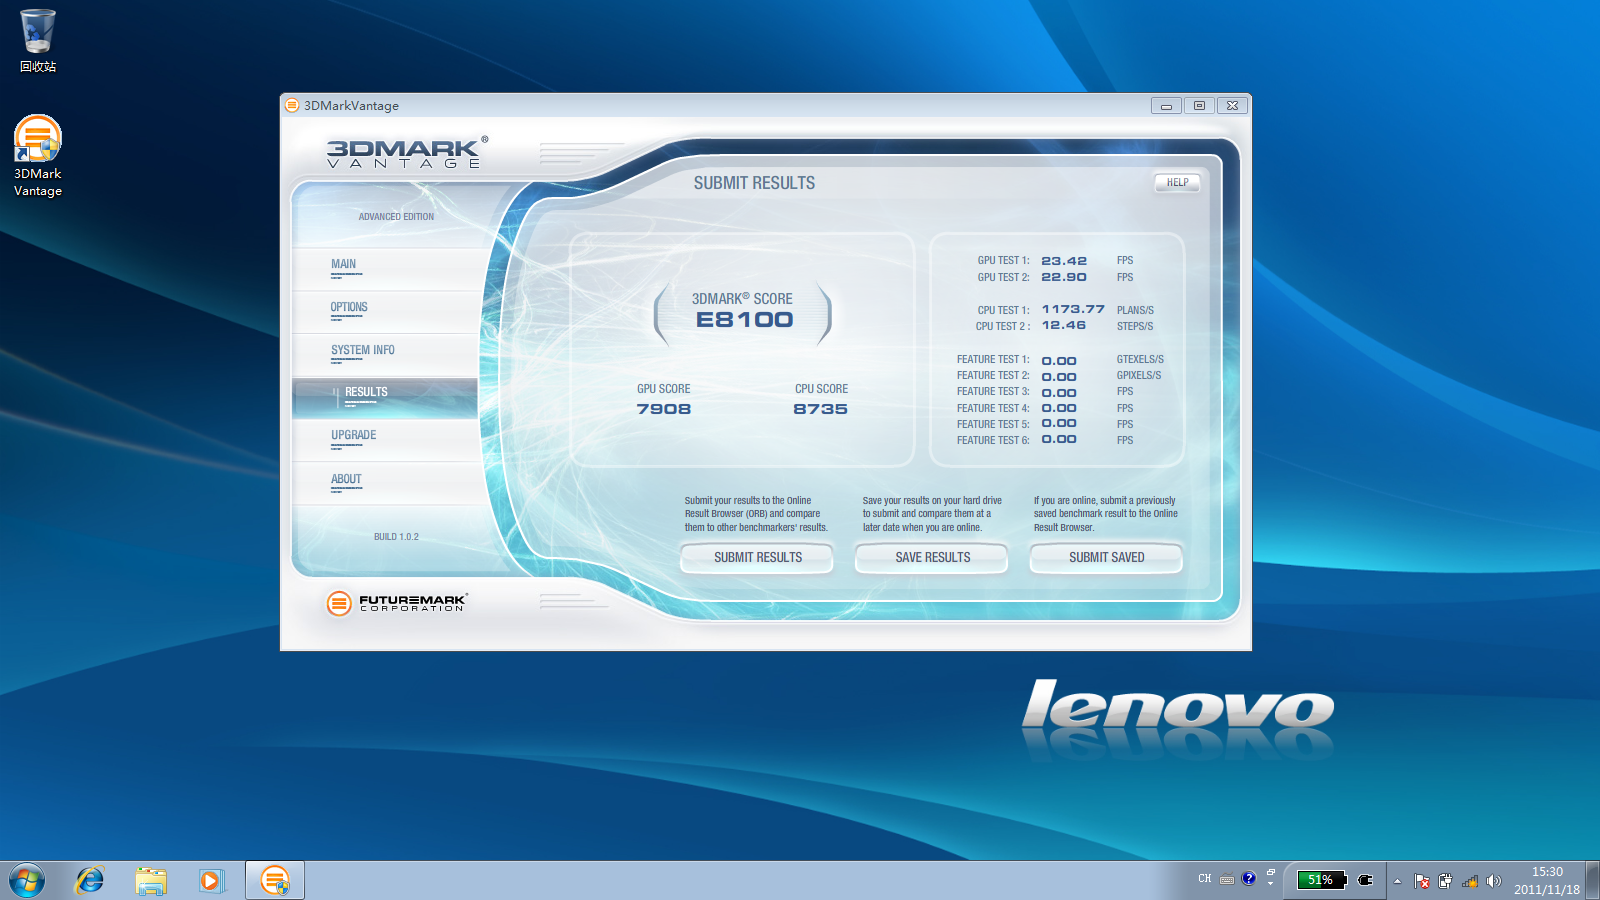Click the language bar help icon

pyautogui.click(x=1248, y=879)
